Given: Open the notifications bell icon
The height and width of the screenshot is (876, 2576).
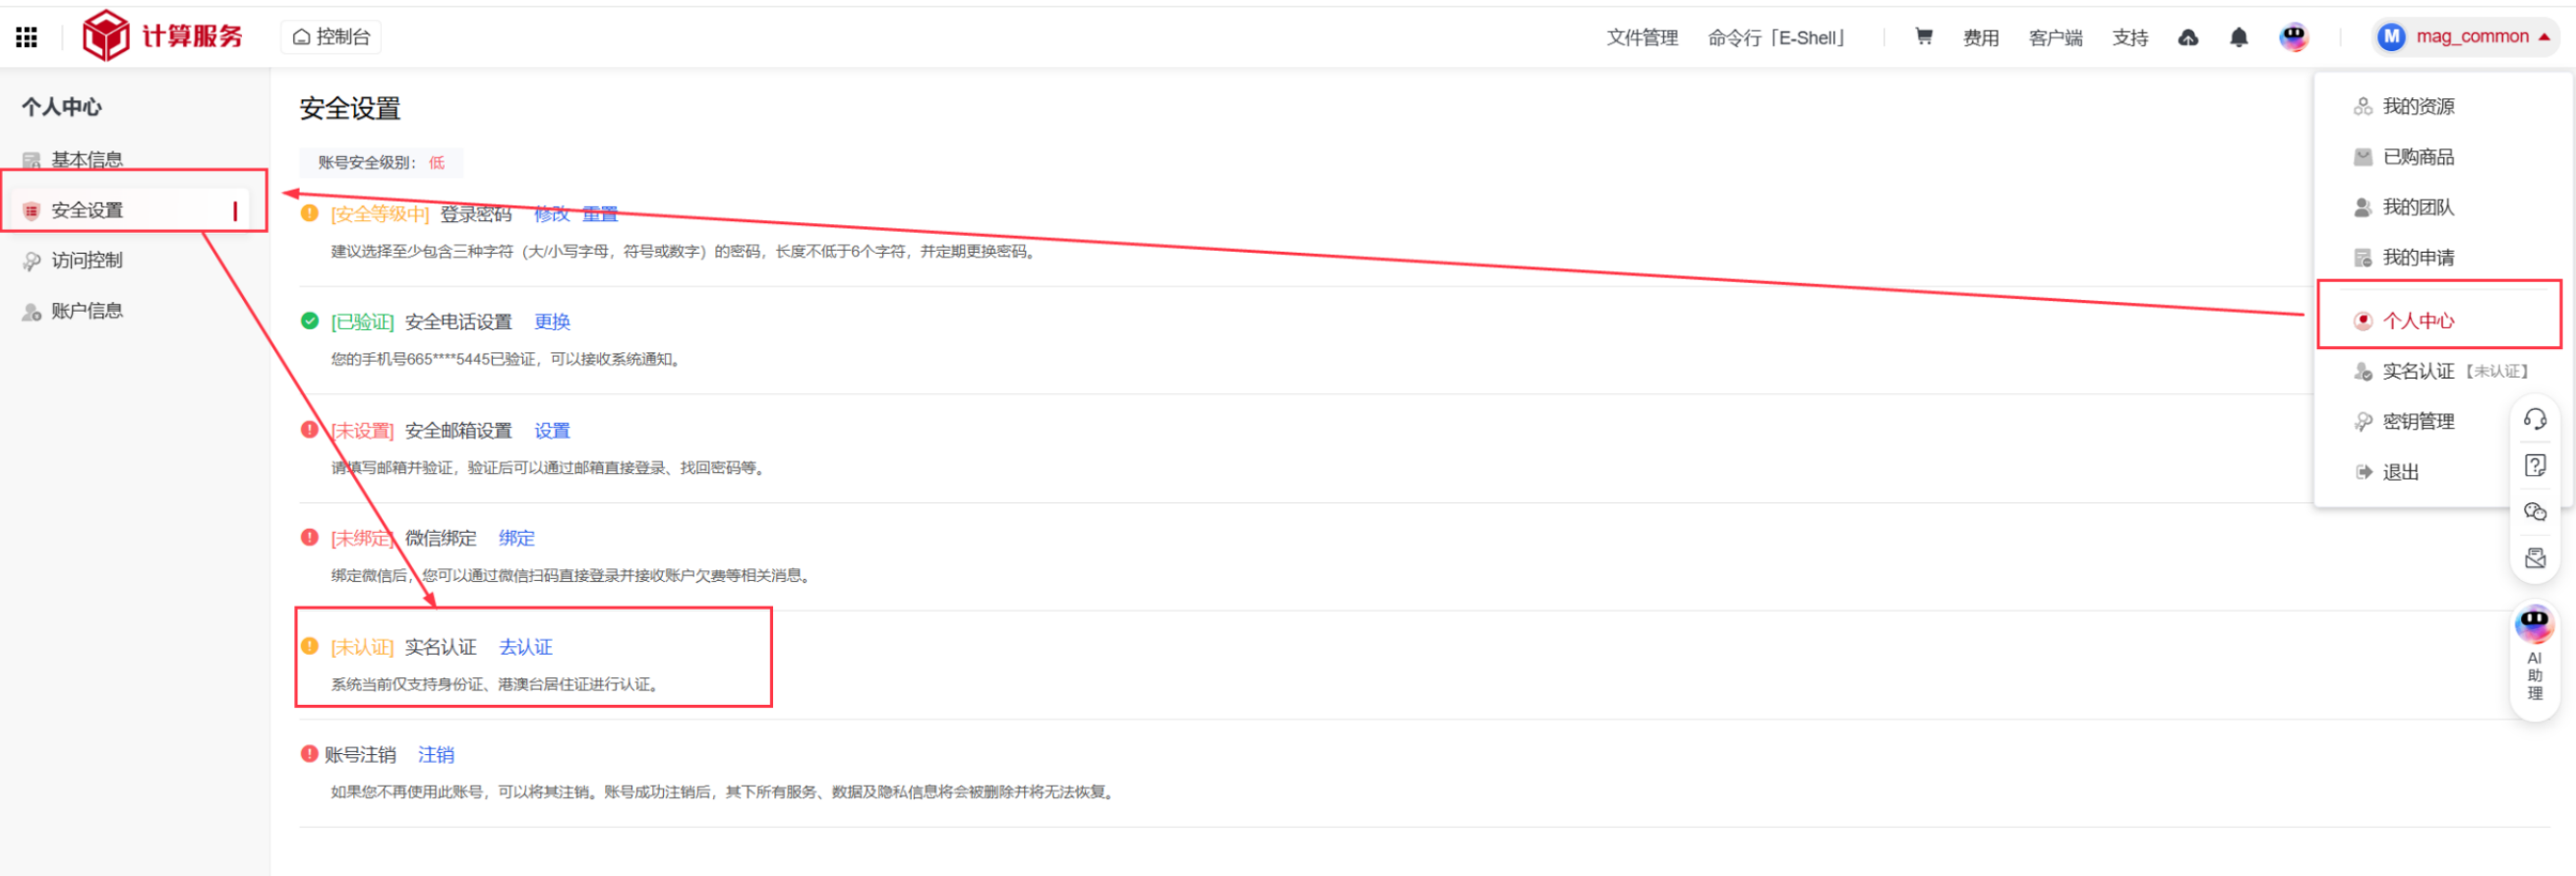Looking at the screenshot, I should (x=2238, y=37).
